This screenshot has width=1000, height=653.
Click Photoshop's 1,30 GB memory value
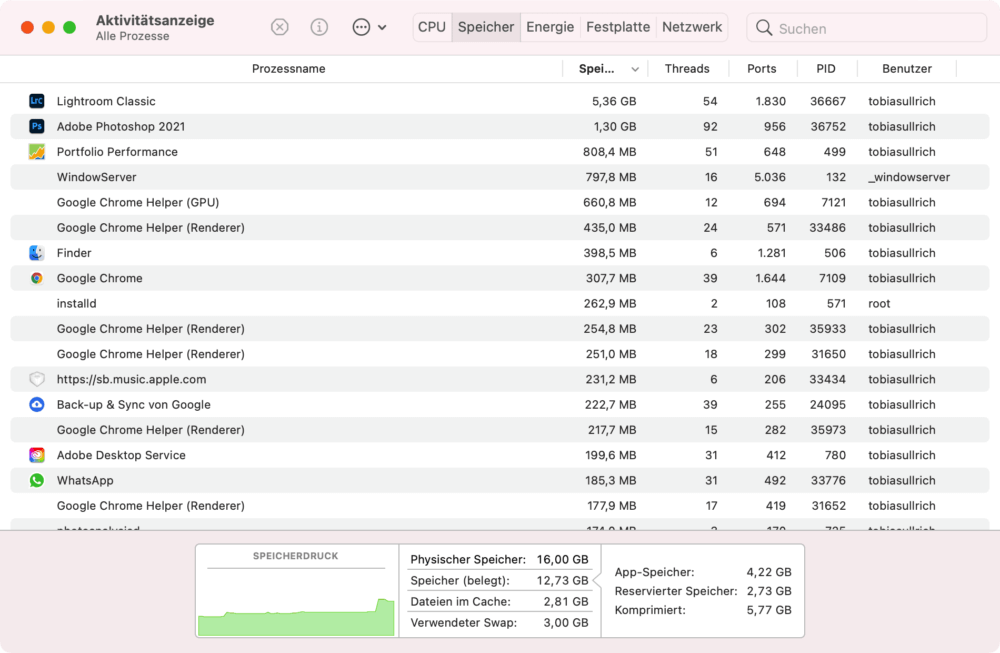pos(615,126)
